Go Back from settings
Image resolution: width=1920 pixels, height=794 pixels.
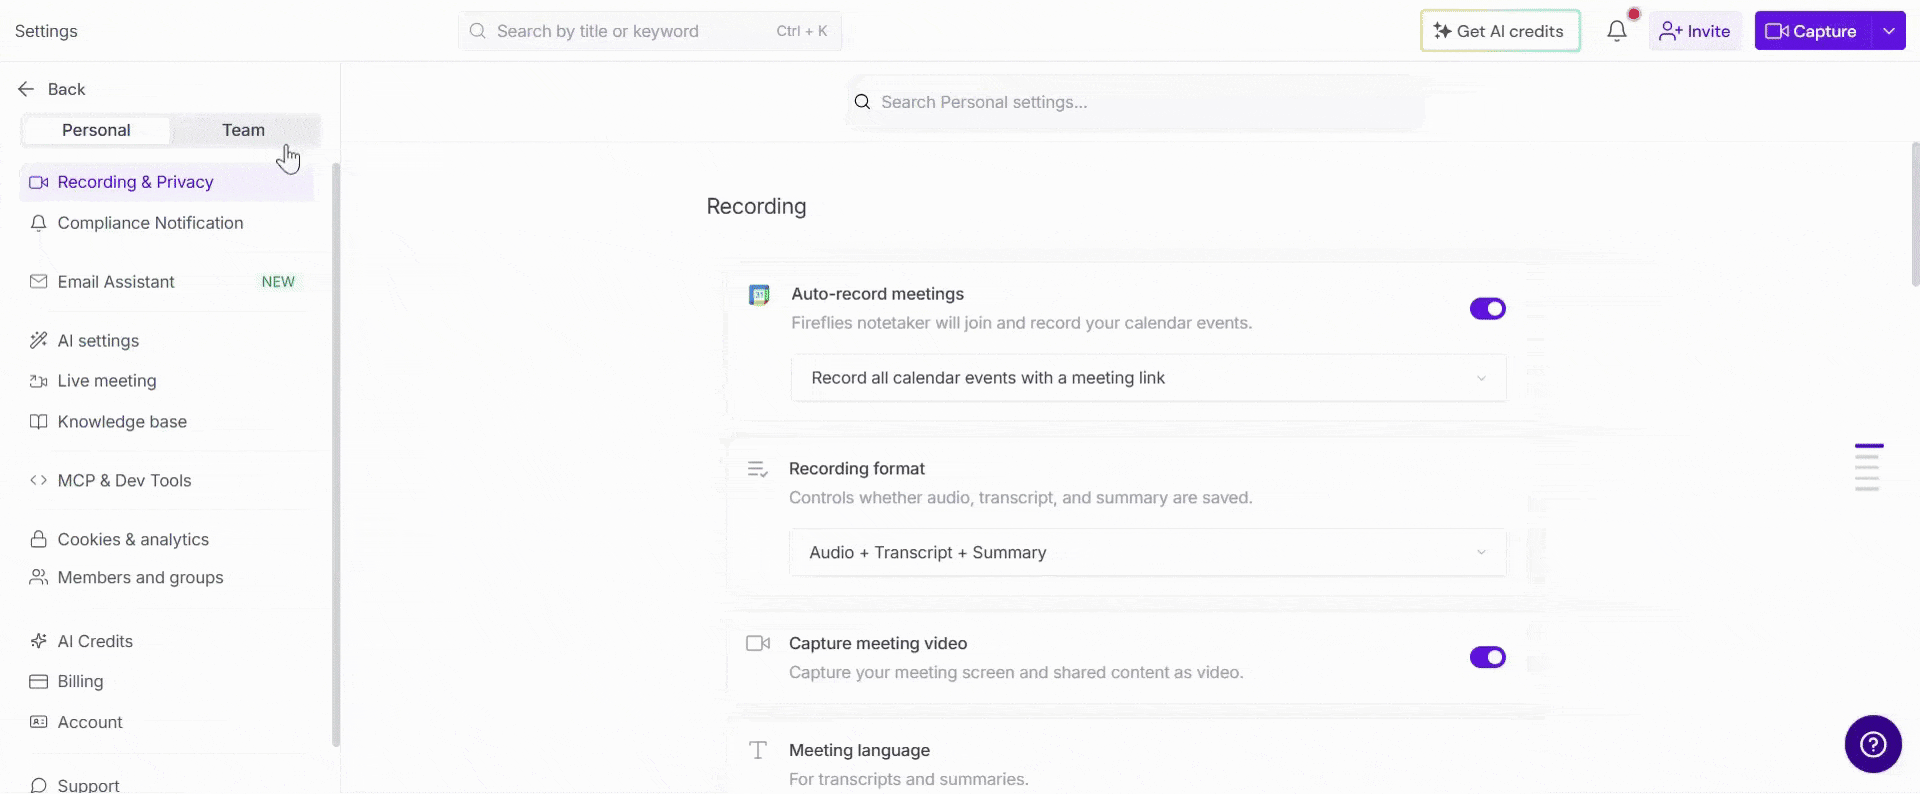[x=52, y=89]
